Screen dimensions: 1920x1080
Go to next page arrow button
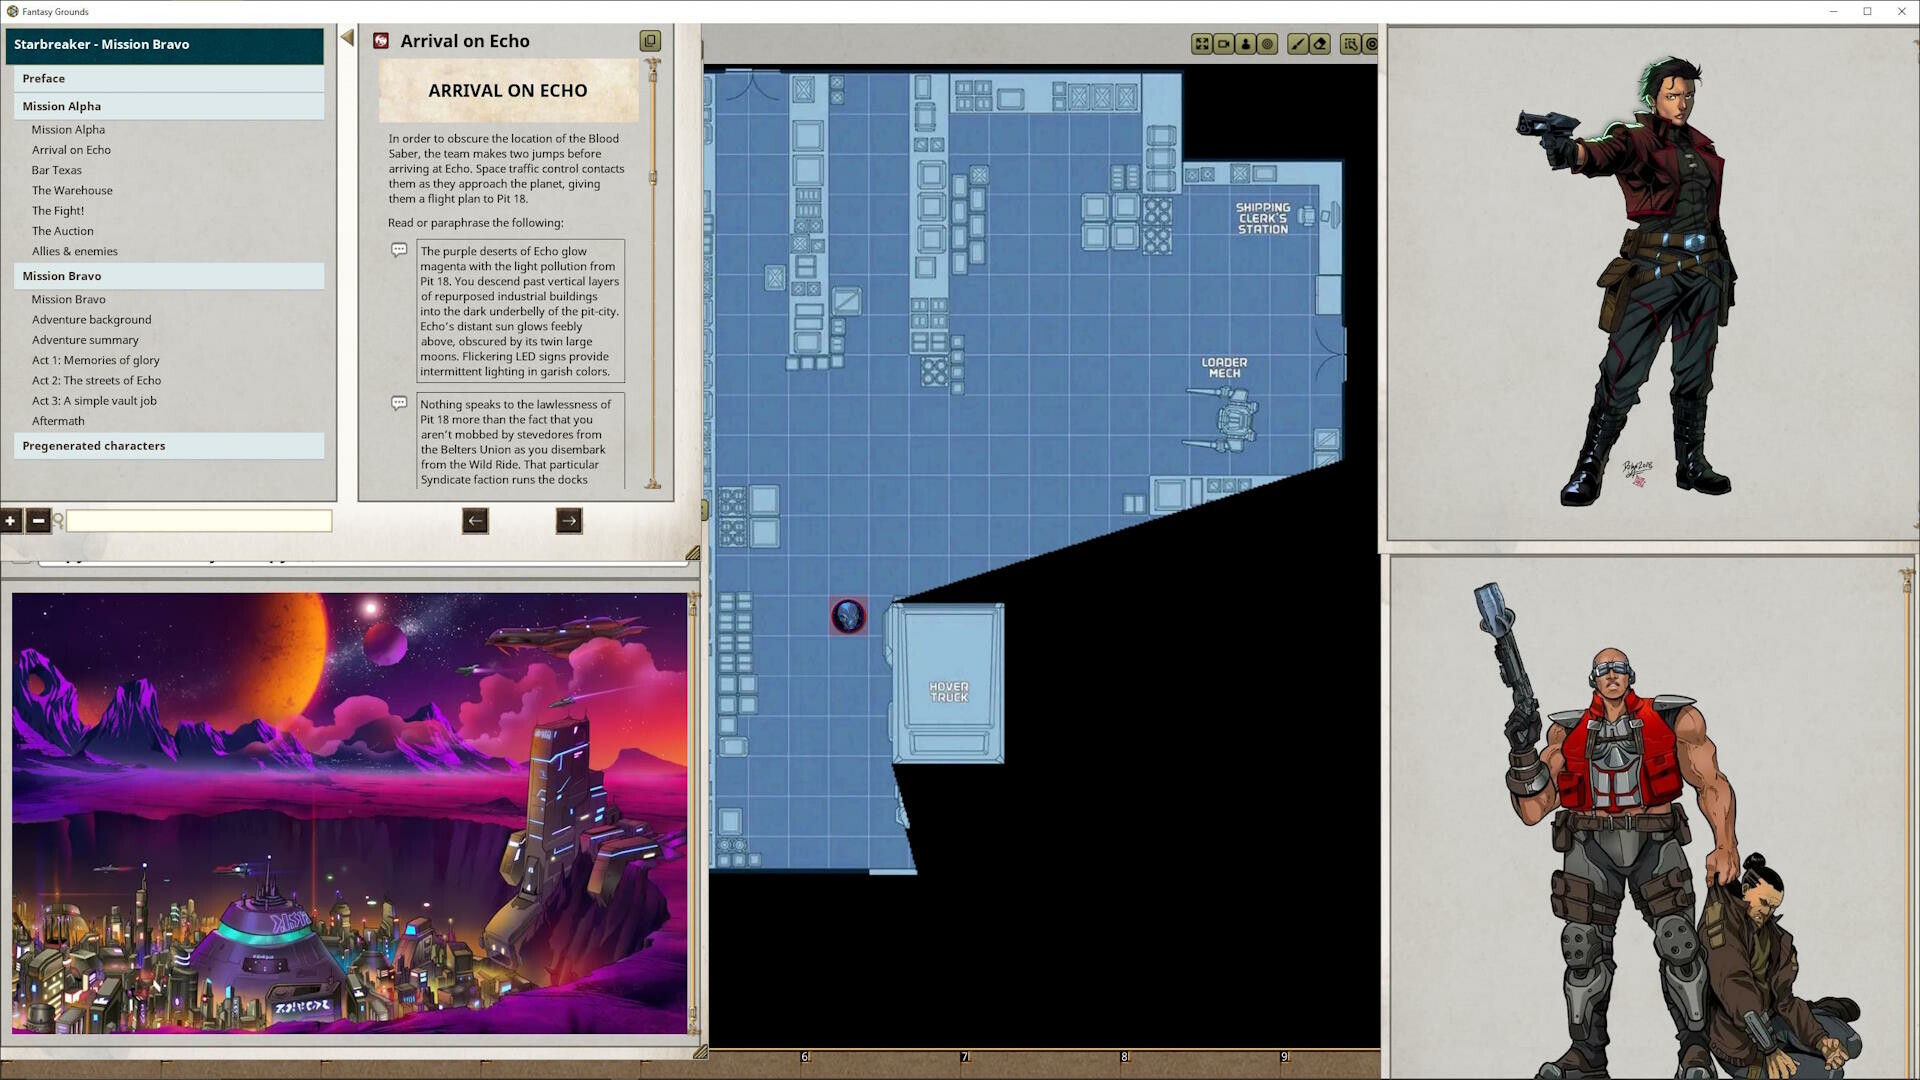pos(569,520)
